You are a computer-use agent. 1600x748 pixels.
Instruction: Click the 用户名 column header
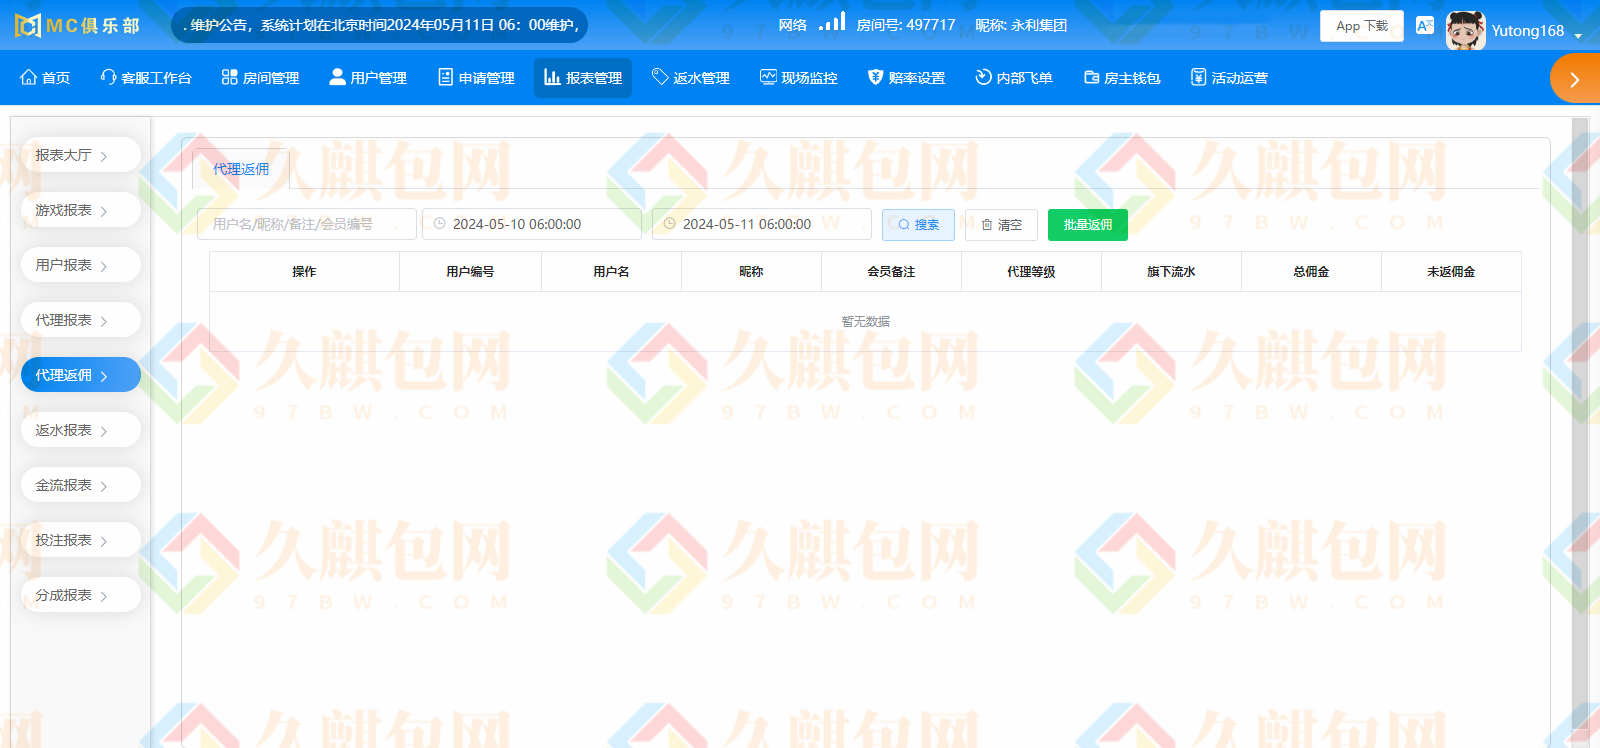tap(611, 272)
